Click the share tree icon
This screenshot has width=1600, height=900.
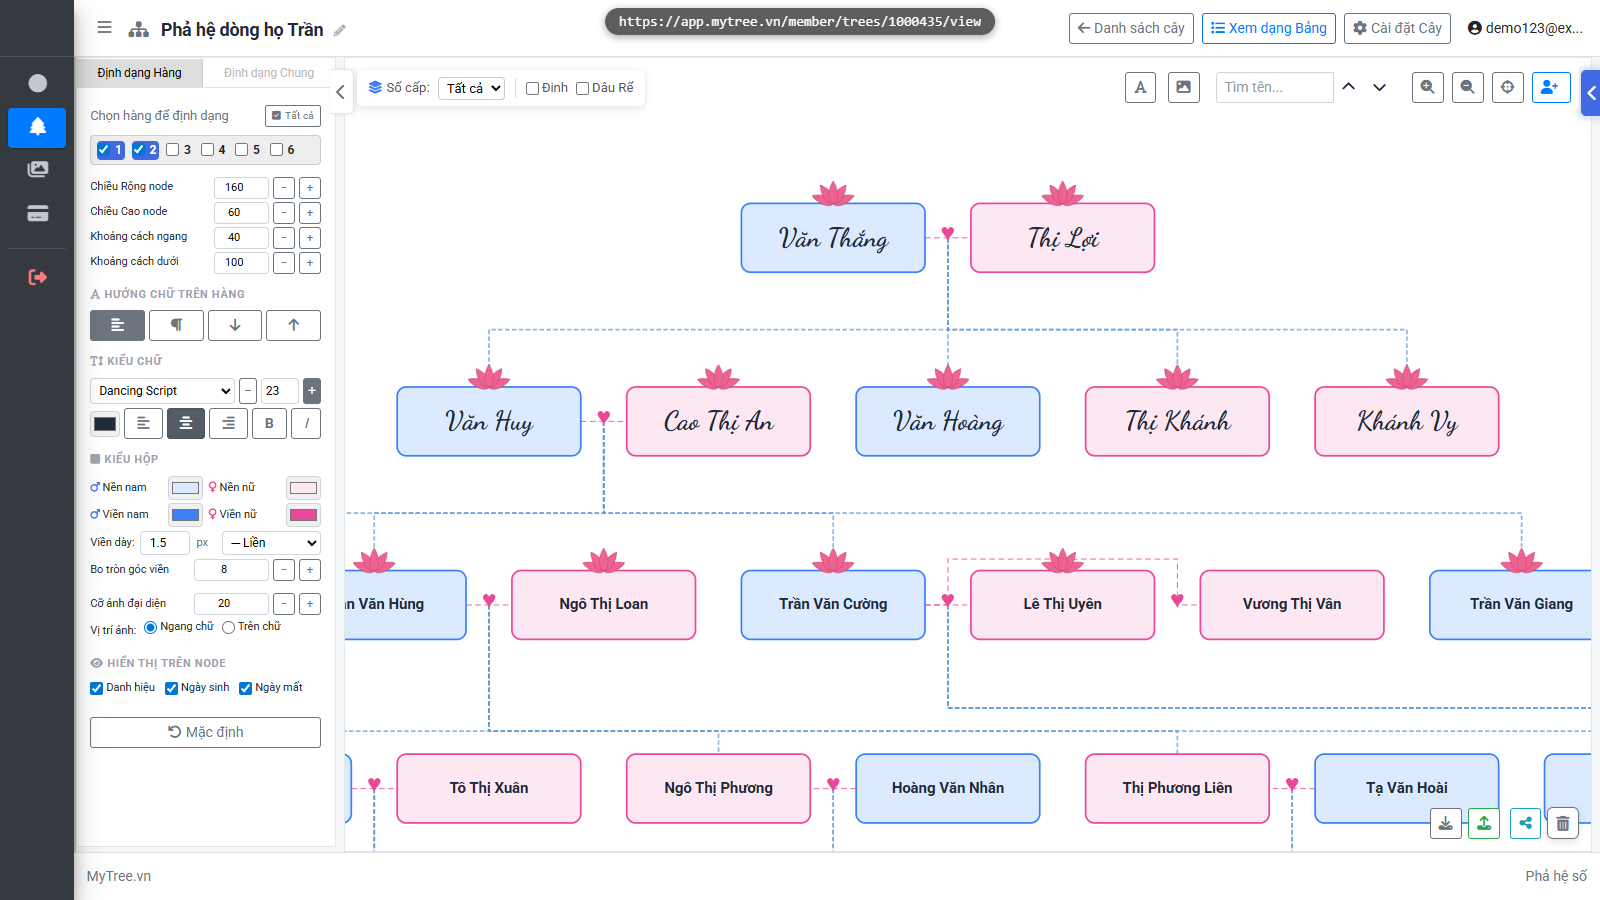point(1525,823)
